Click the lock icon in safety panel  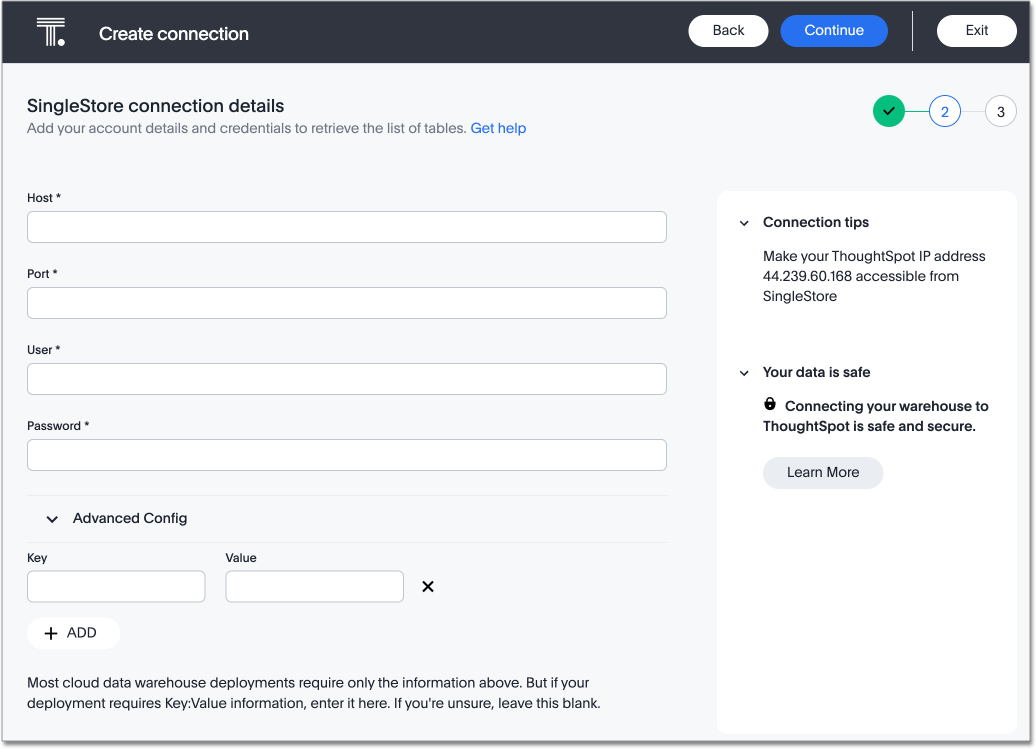[x=770, y=404]
